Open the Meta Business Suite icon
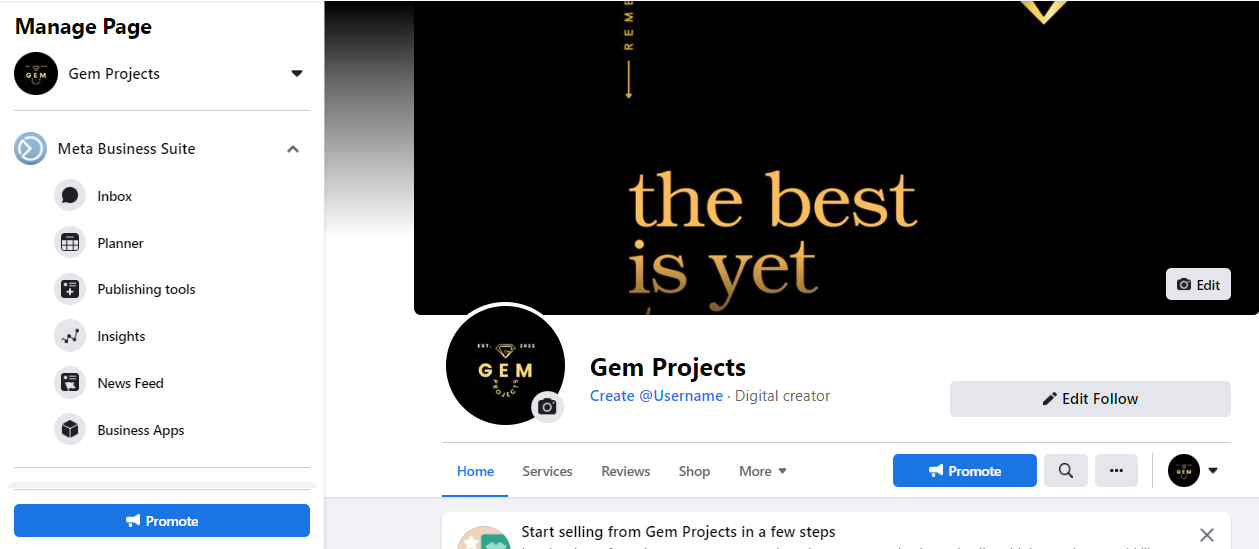This screenshot has height=549, width=1259. 30,149
